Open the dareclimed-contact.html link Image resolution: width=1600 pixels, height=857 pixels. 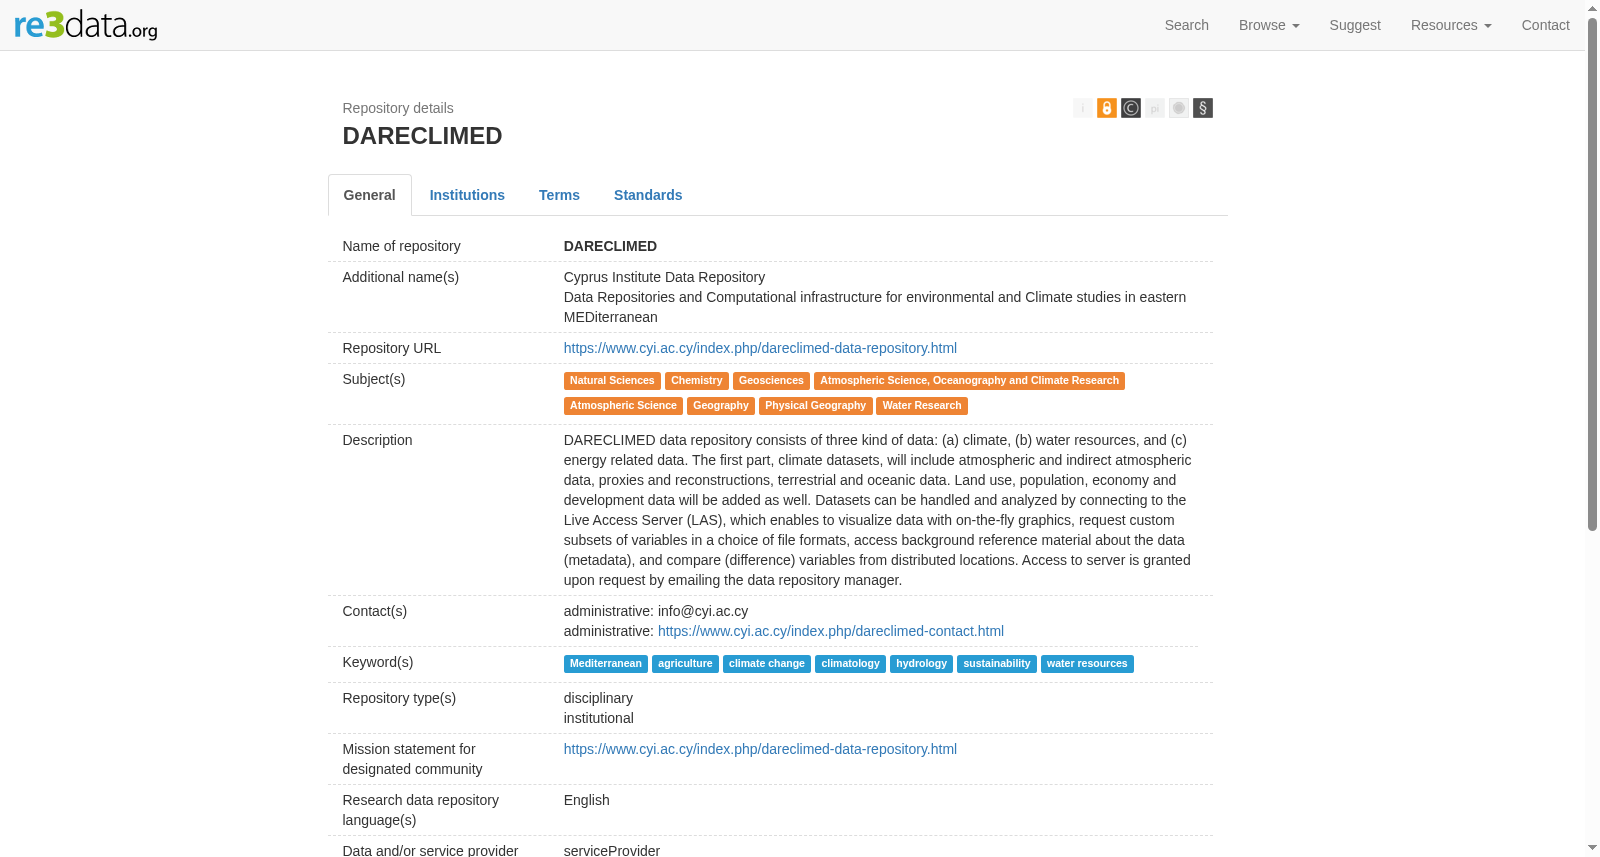[x=831, y=631]
